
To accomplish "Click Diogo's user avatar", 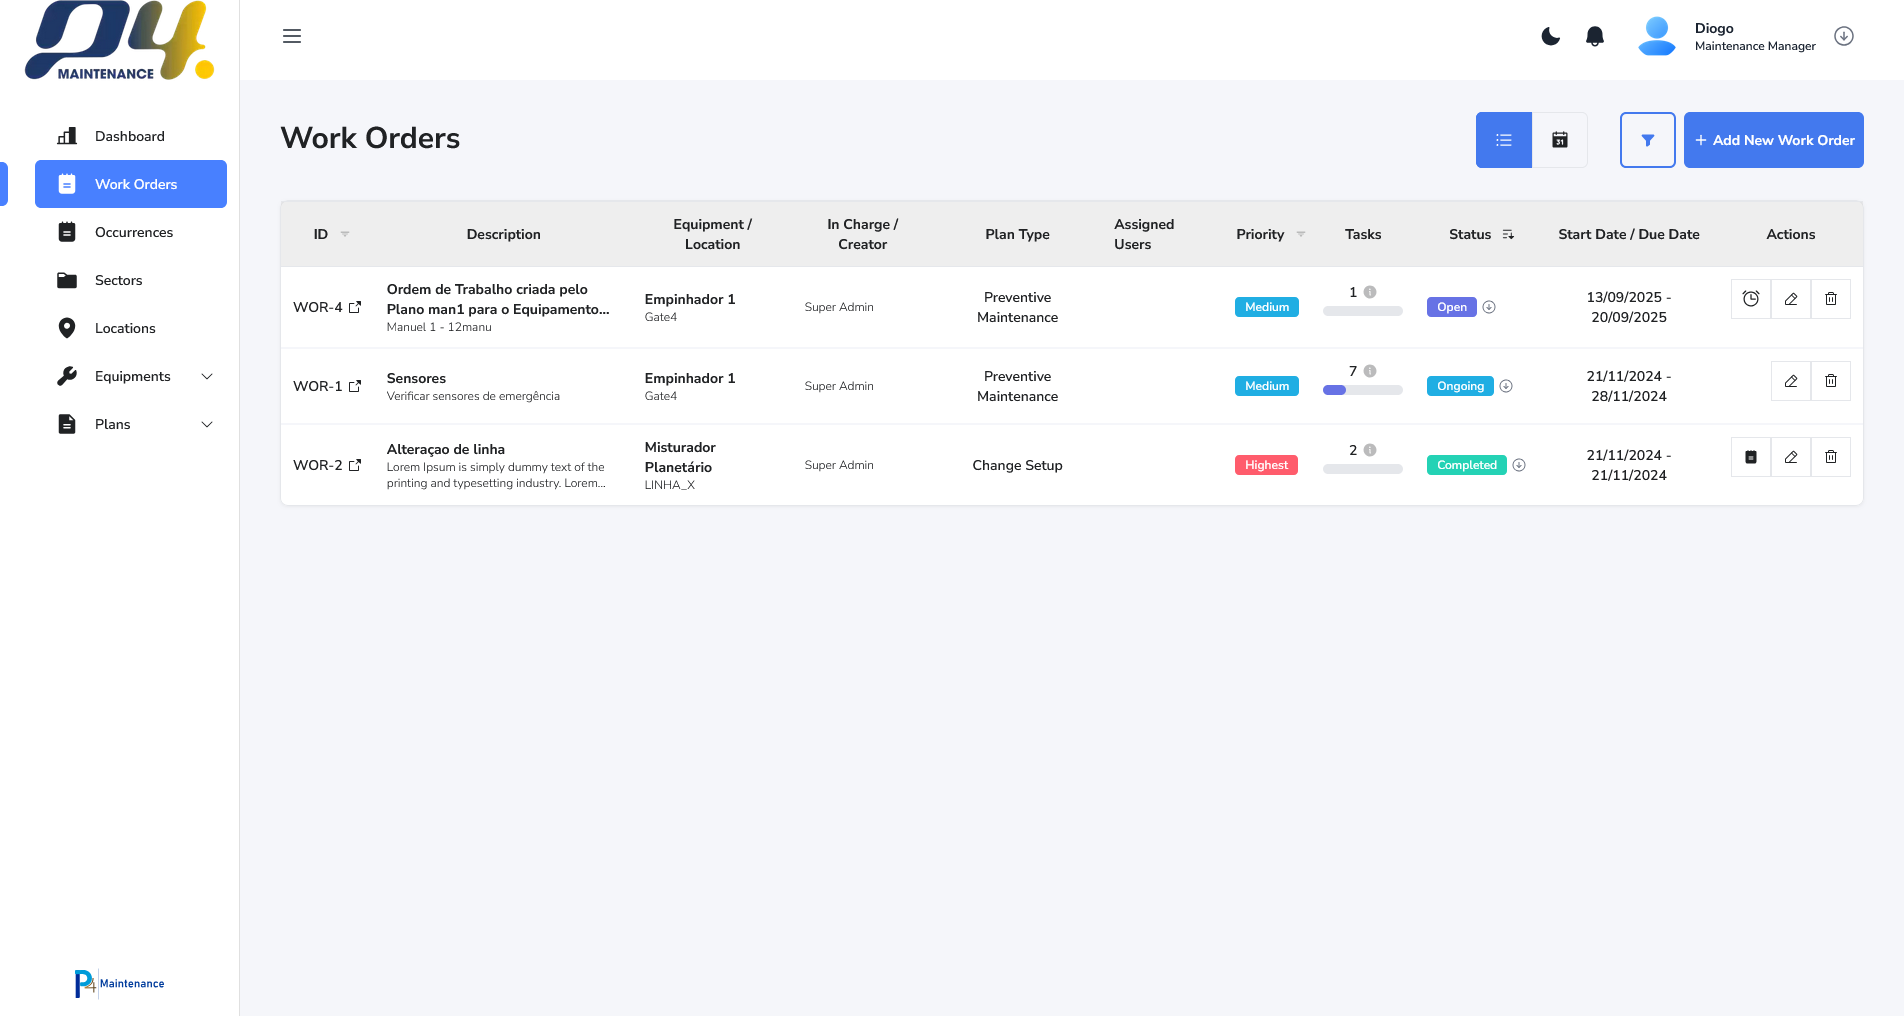I will pos(1657,36).
